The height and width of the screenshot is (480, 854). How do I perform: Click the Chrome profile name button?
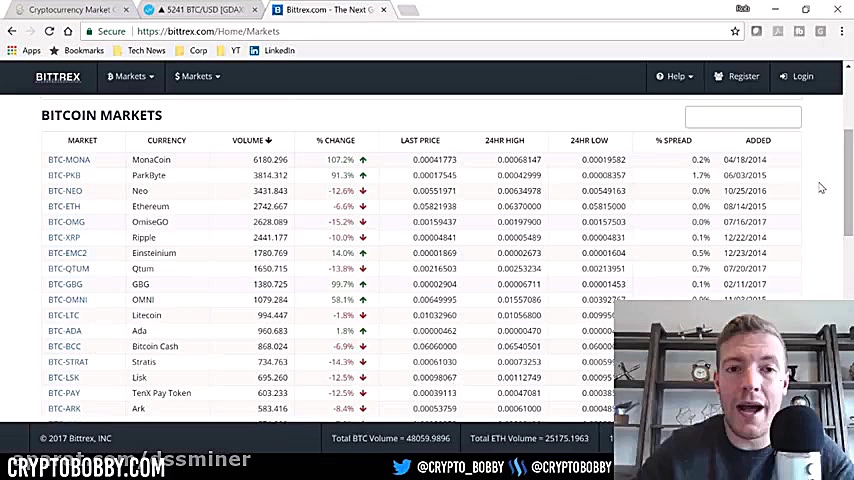(x=742, y=9)
